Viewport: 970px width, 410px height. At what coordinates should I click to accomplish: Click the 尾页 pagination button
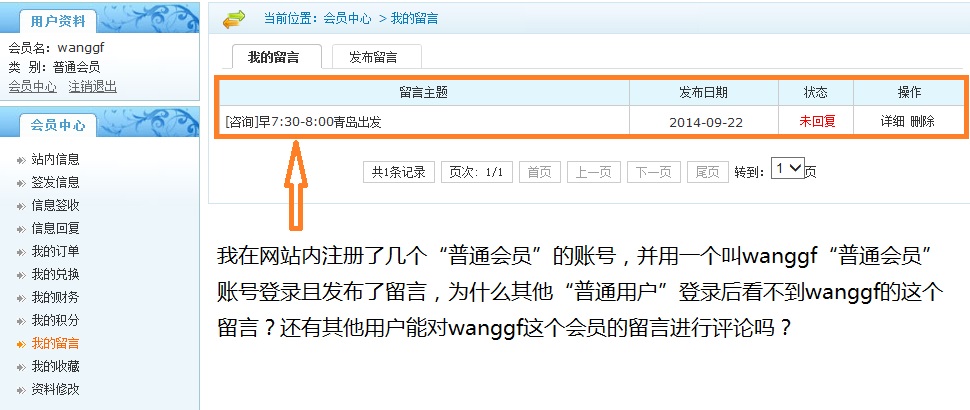click(708, 173)
